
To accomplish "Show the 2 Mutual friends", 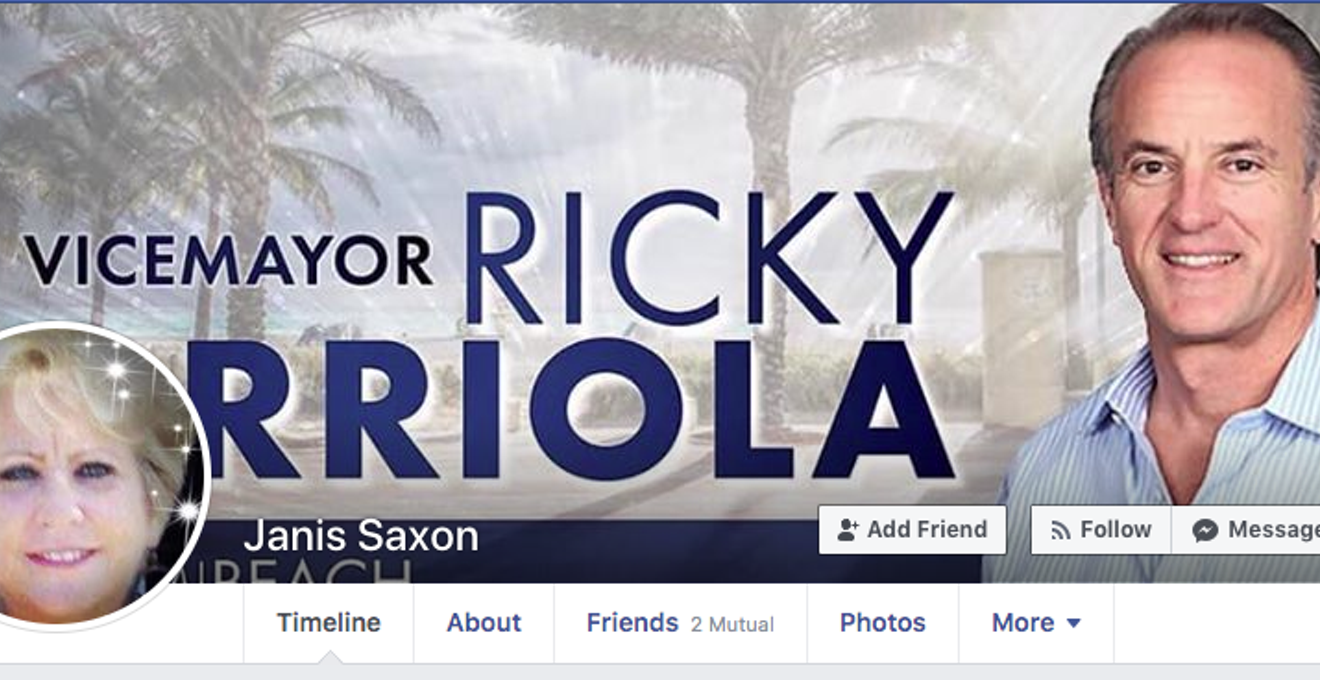I will tap(732, 625).
